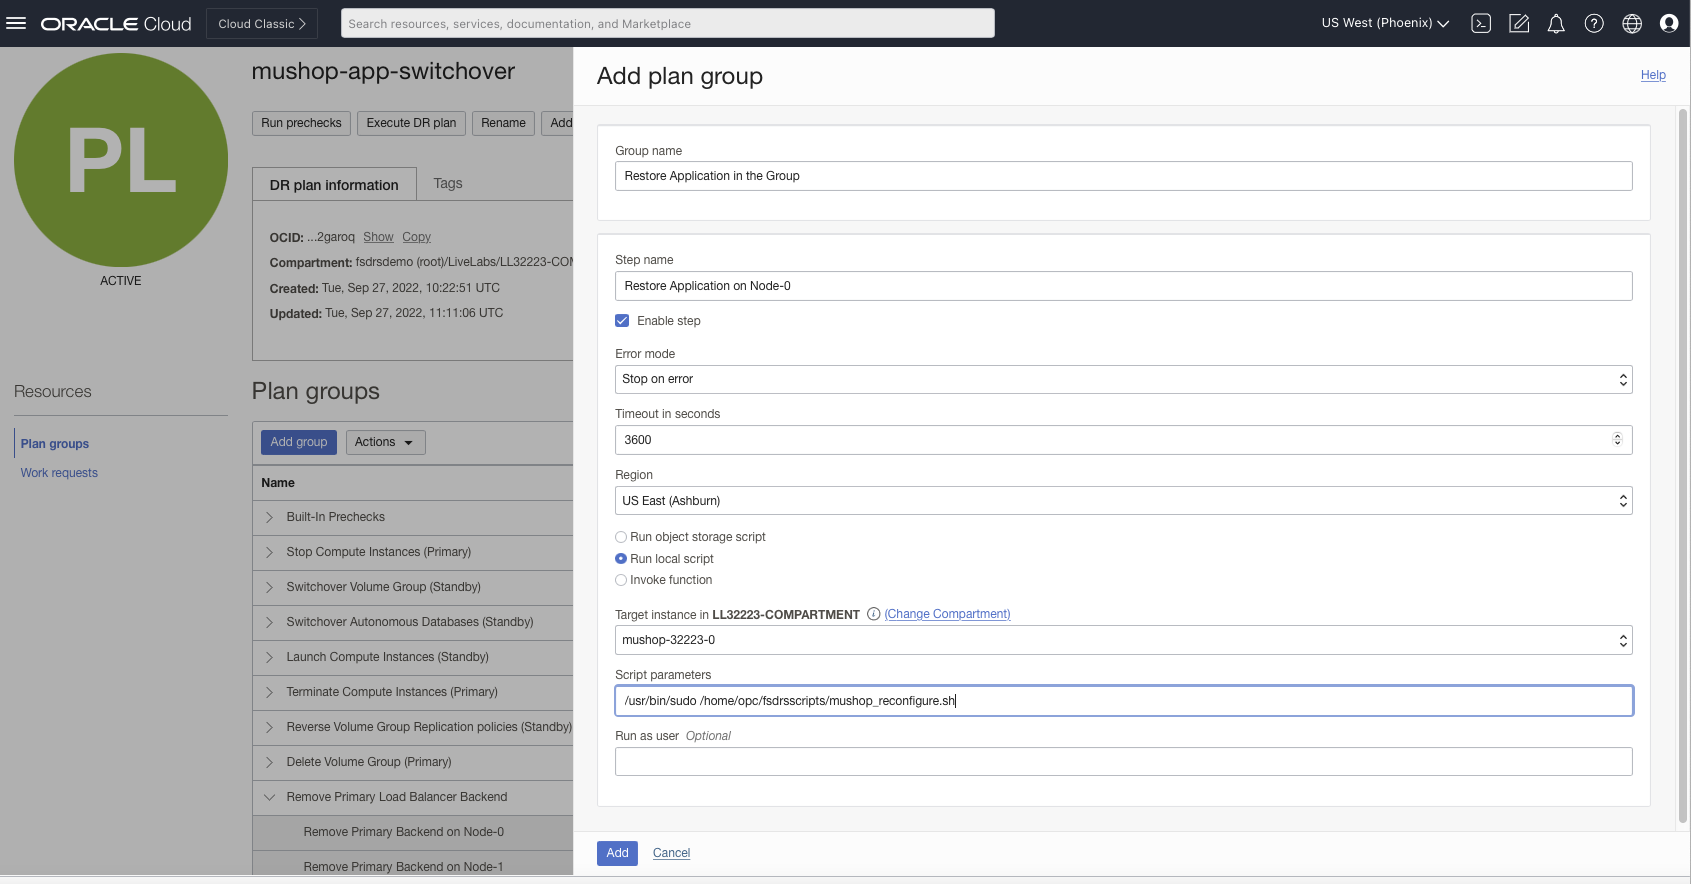1691x884 pixels.
Task: Open the user profile icon
Action: pos(1669,23)
